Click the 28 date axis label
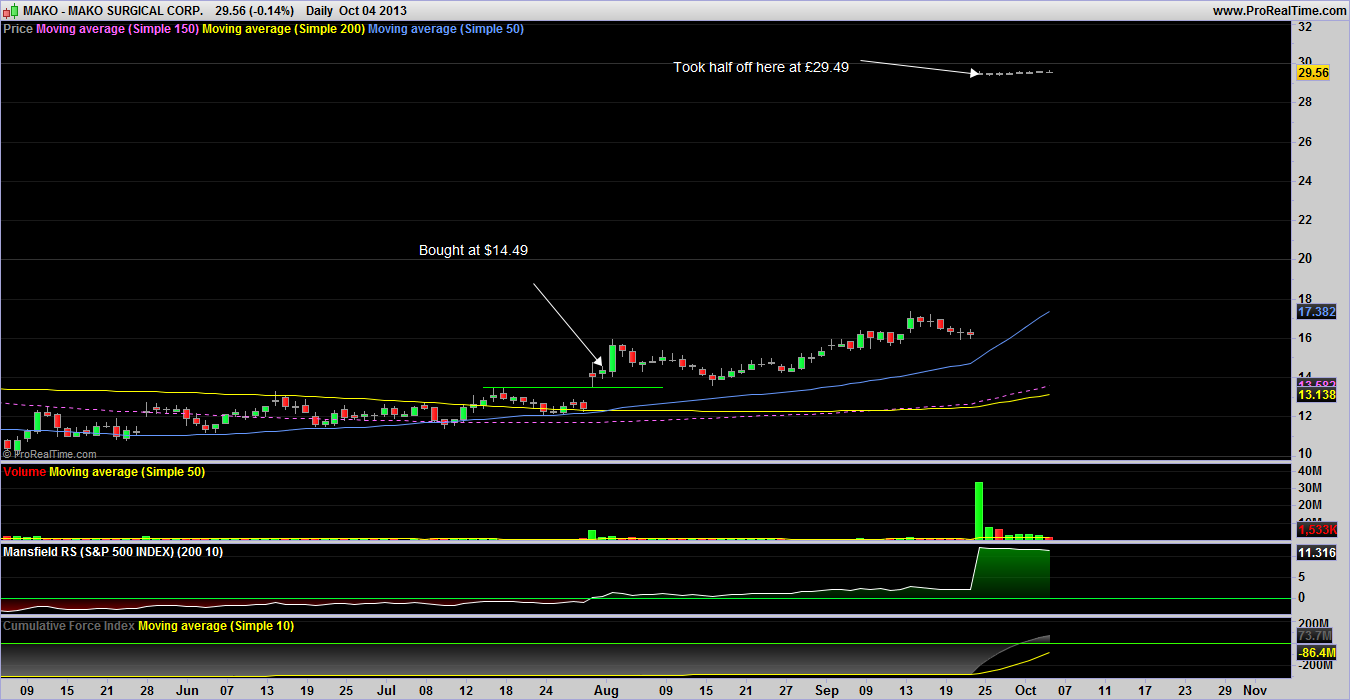The height and width of the screenshot is (700, 1350). point(147,690)
